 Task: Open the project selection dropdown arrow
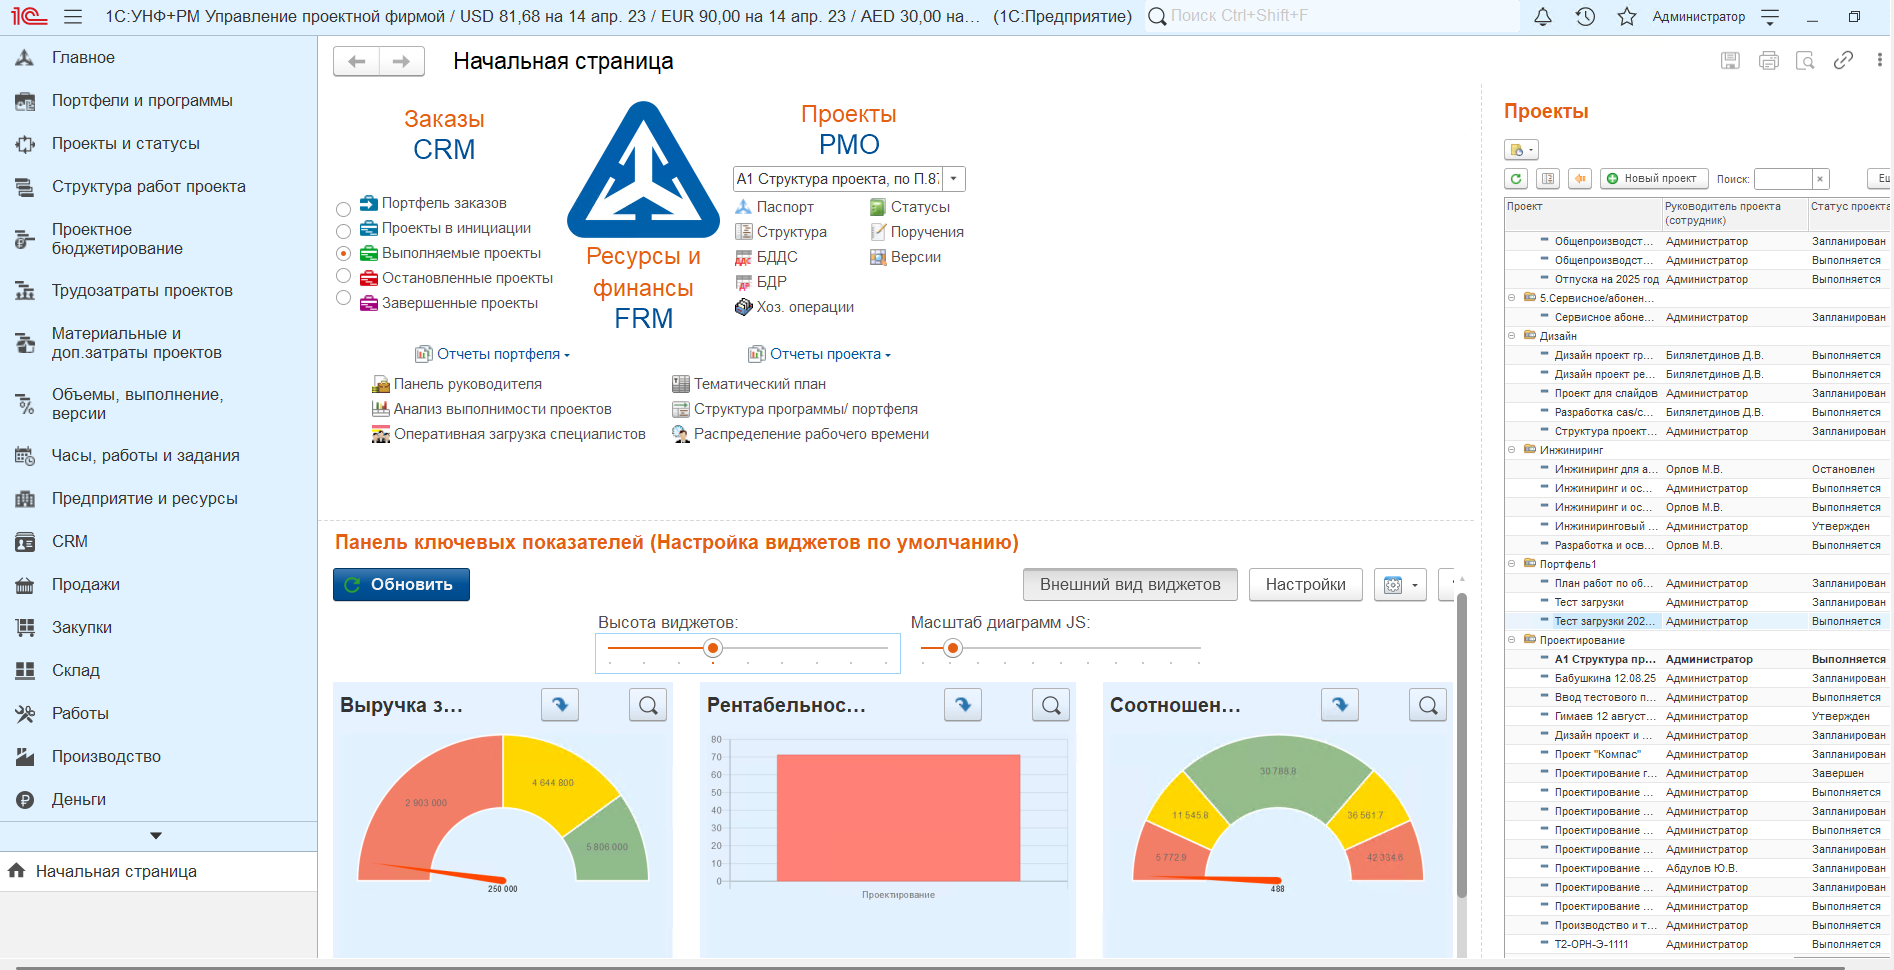click(953, 179)
